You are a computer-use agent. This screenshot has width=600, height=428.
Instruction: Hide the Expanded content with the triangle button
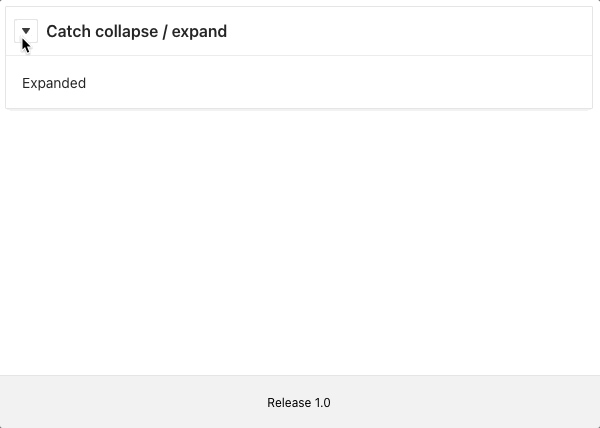[x=26, y=31]
